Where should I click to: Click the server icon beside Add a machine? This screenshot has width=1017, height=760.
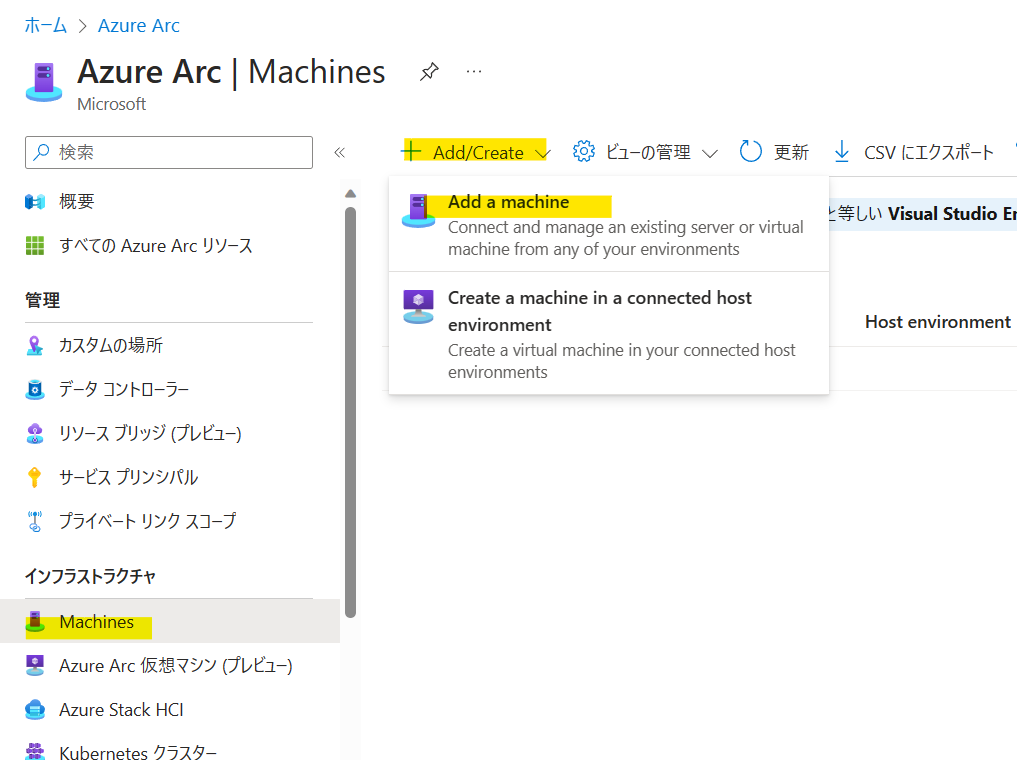click(418, 211)
